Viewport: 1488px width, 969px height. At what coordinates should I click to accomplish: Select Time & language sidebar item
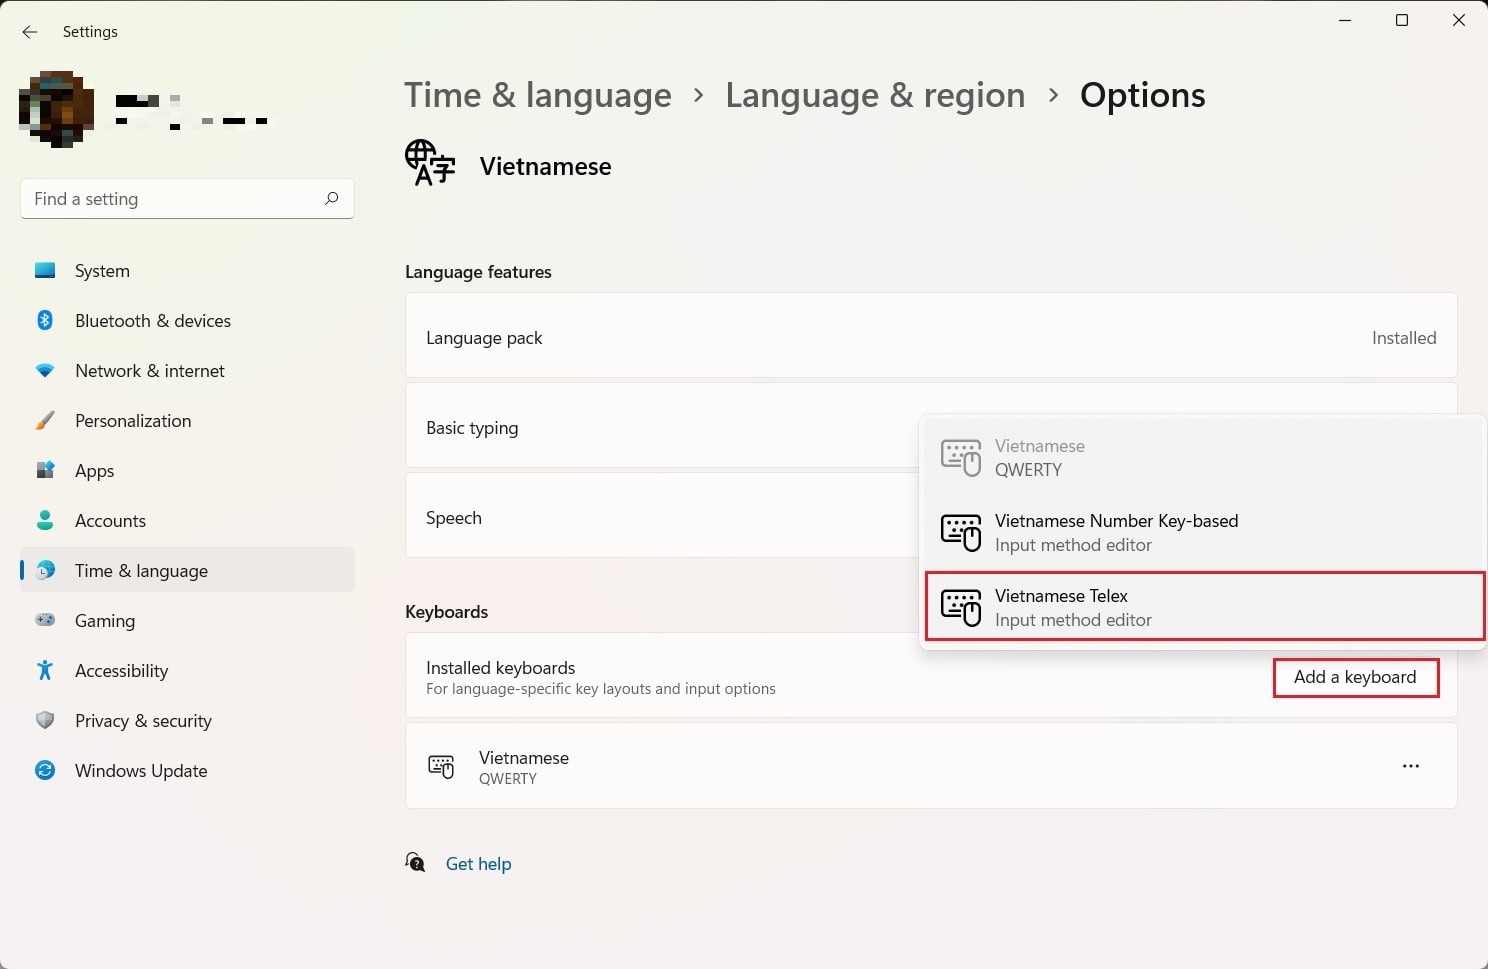187,570
